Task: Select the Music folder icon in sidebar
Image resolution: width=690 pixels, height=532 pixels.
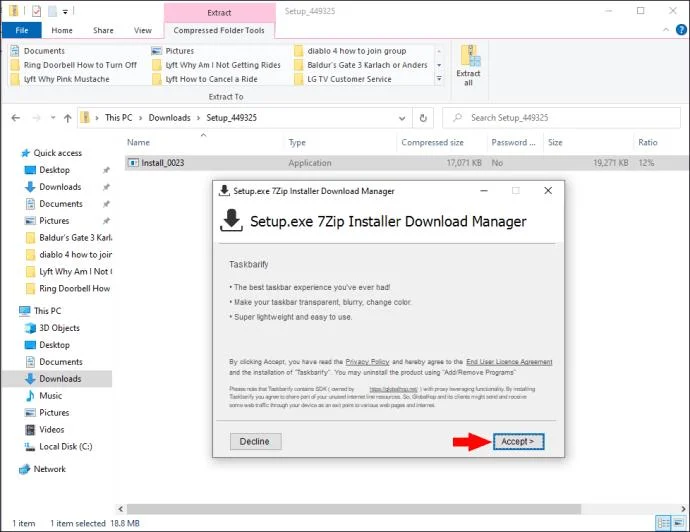Action: click(30, 396)
